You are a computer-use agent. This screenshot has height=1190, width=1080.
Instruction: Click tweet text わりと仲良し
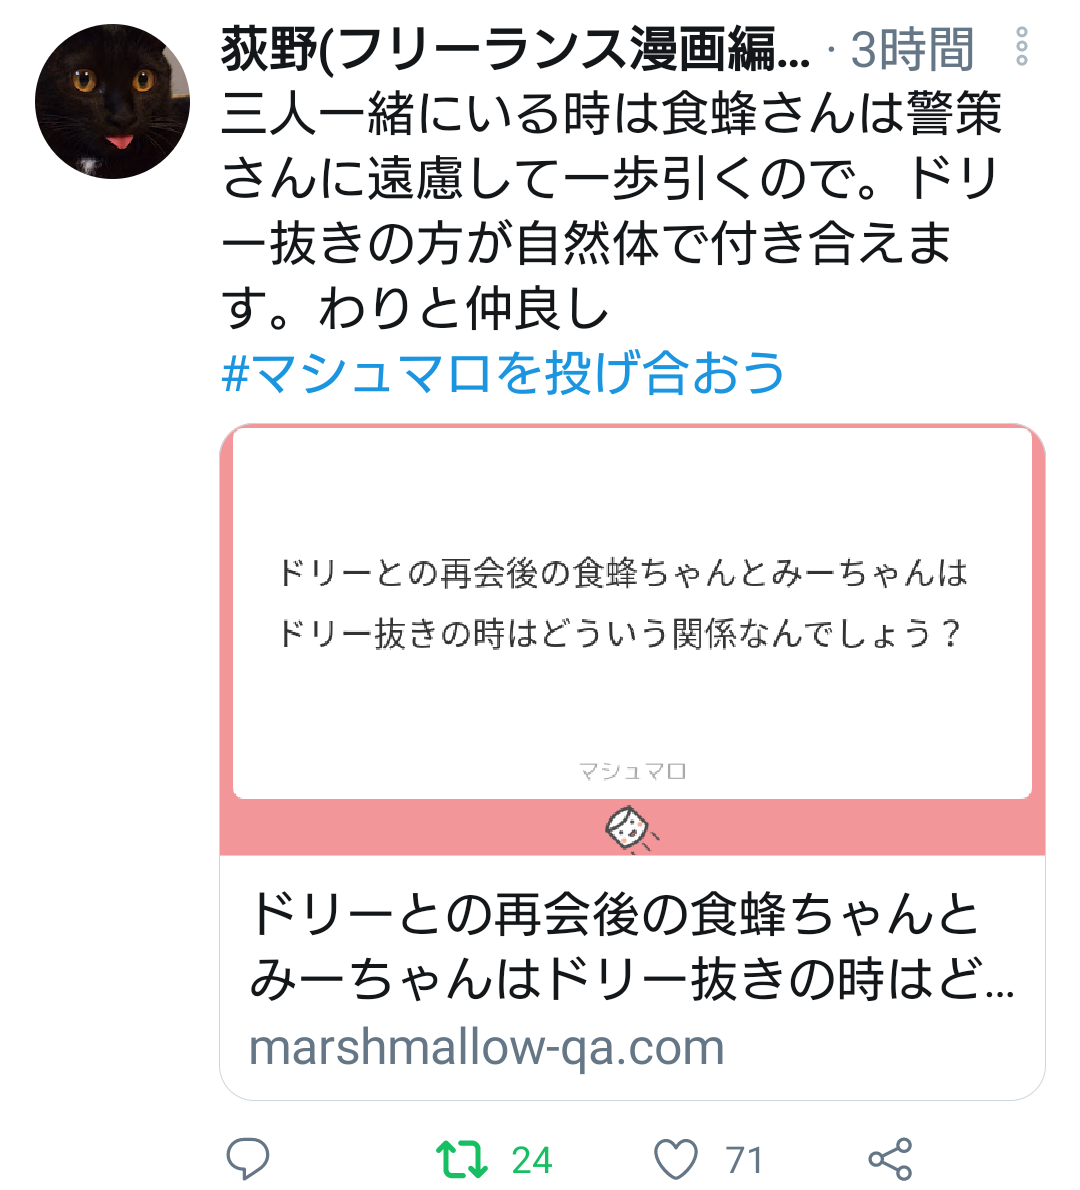(x=464, y=308)
